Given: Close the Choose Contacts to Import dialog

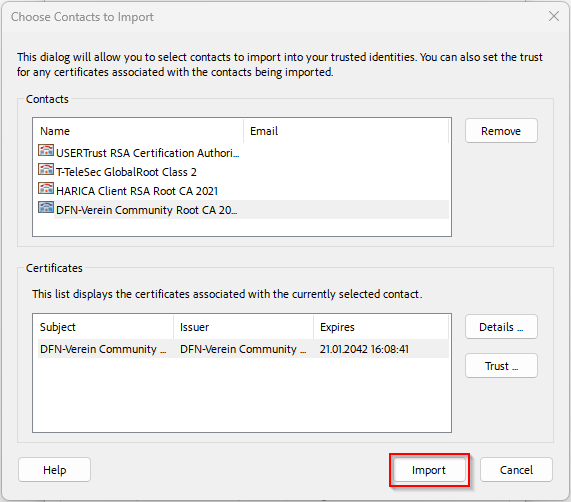Looking at the screenshot, I should click(554, 16).
